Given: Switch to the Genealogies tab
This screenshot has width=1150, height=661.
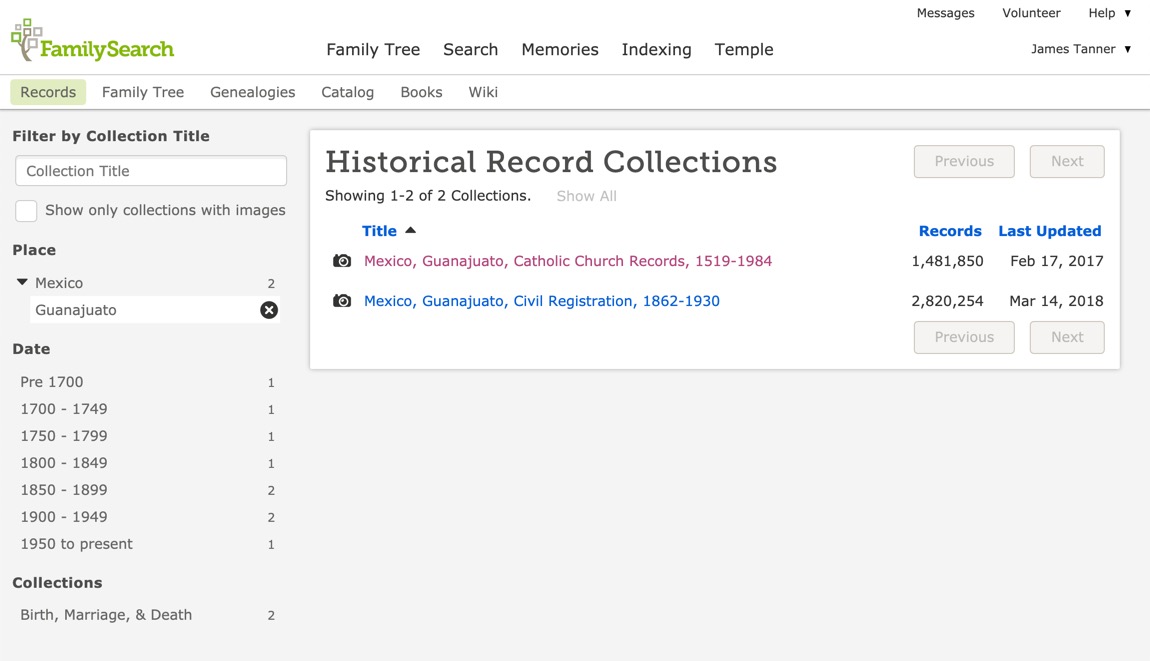Looking at the screenshot, I should [x=252, y=92].
